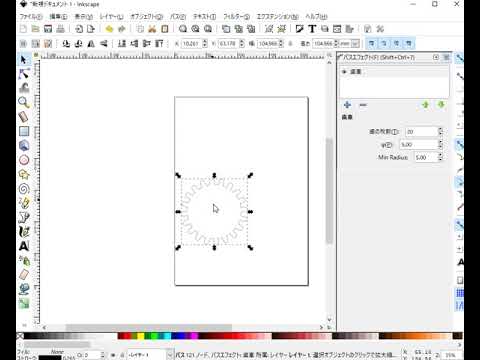The height and width of the screenshot is (360, 480).
Task: Toggle third transform affect button in controls bar
Action: pos(396,44)
